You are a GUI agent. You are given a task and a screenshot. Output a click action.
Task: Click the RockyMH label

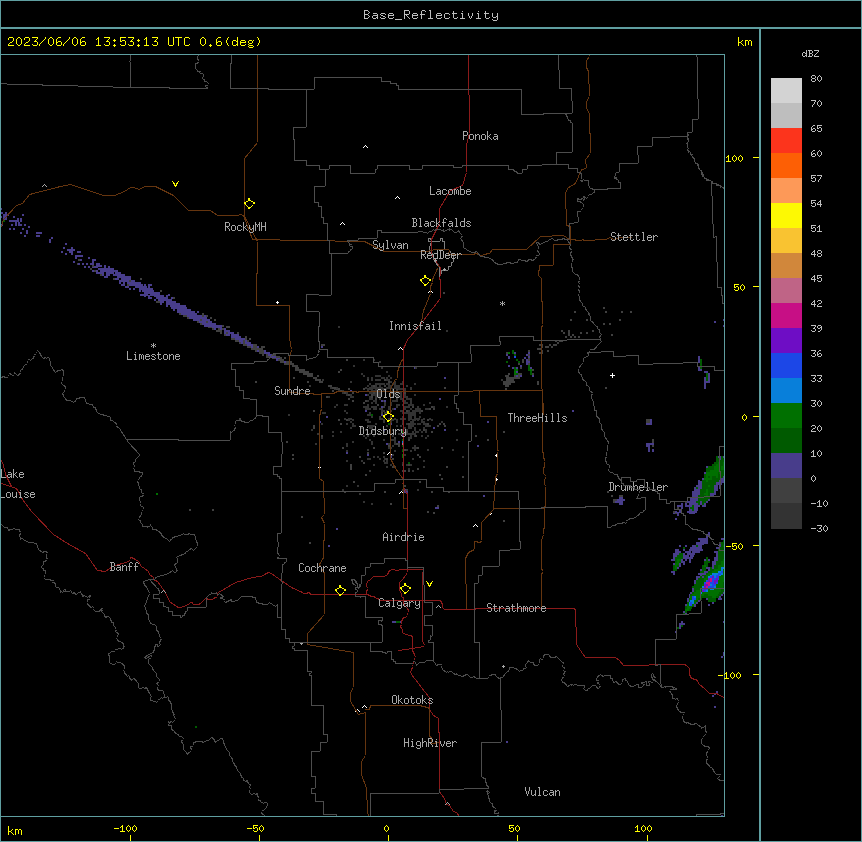(x=245, y=227)
